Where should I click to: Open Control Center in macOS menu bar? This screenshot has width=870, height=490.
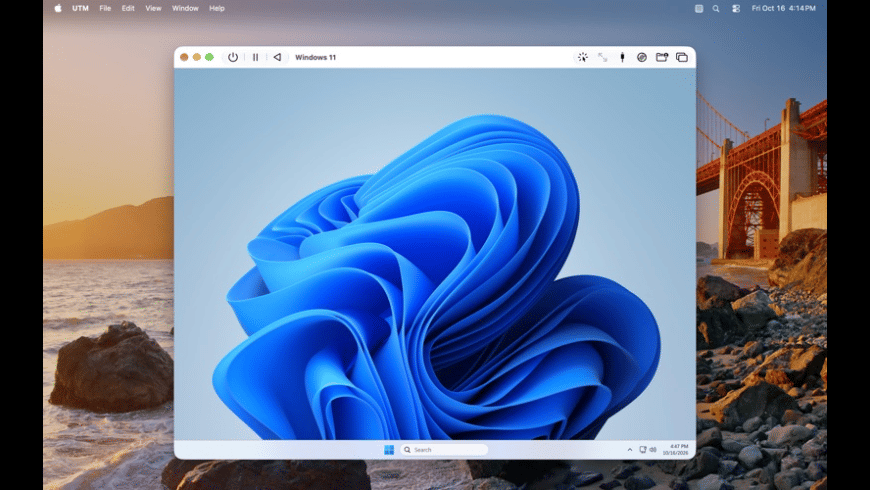point(736,8)
